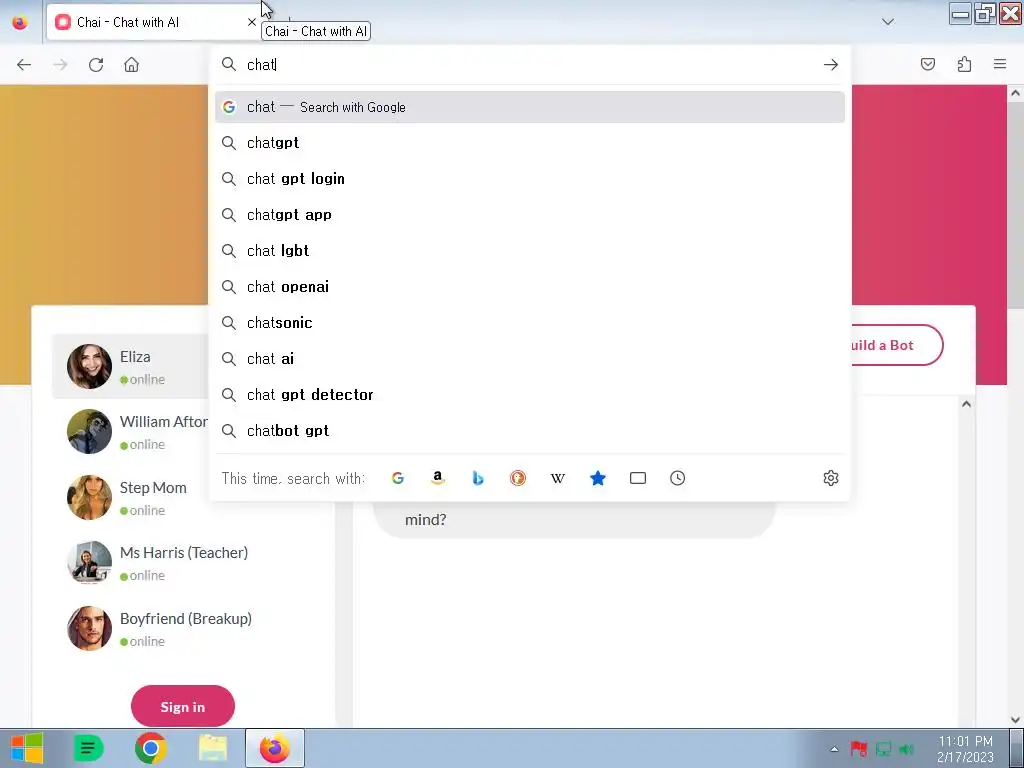Choose the 'chat ai' suggestion

point(530,359)
